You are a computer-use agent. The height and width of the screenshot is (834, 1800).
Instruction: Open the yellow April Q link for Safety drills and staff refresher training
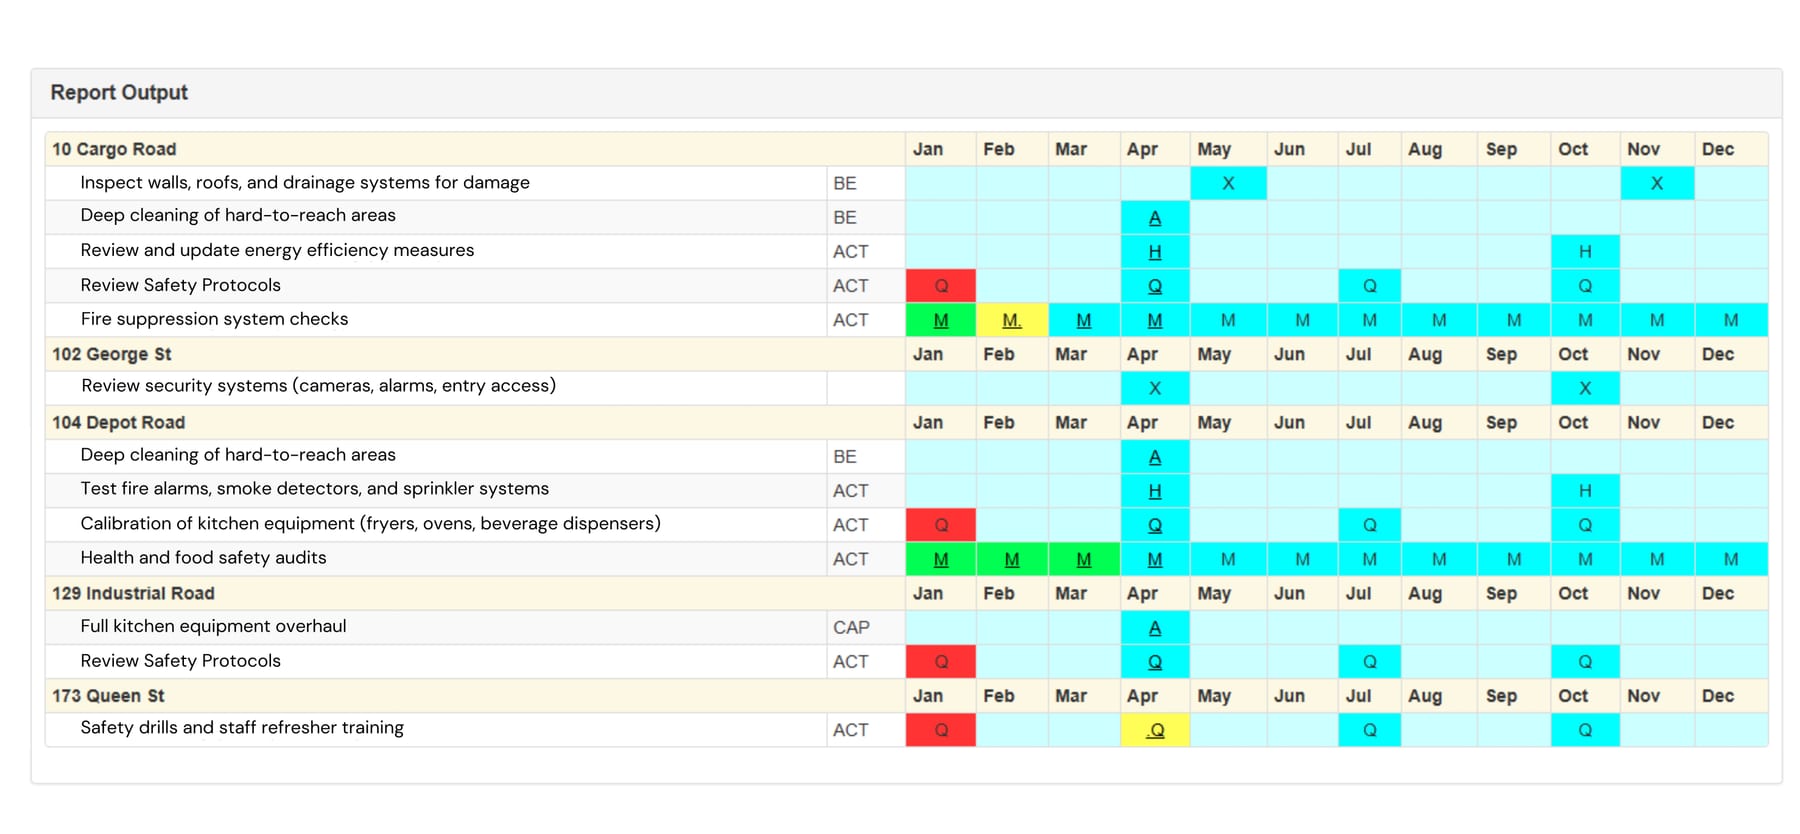point(1155,730)
